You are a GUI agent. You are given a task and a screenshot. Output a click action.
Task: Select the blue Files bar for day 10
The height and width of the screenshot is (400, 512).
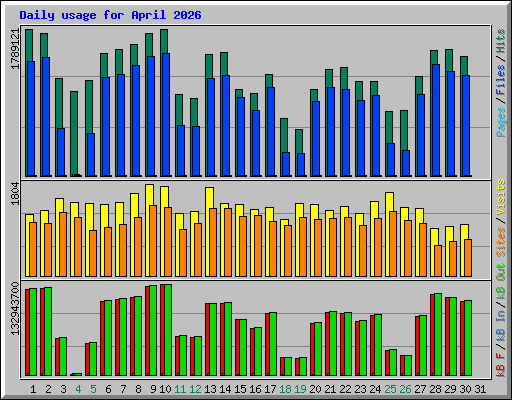tap(166, 115)
